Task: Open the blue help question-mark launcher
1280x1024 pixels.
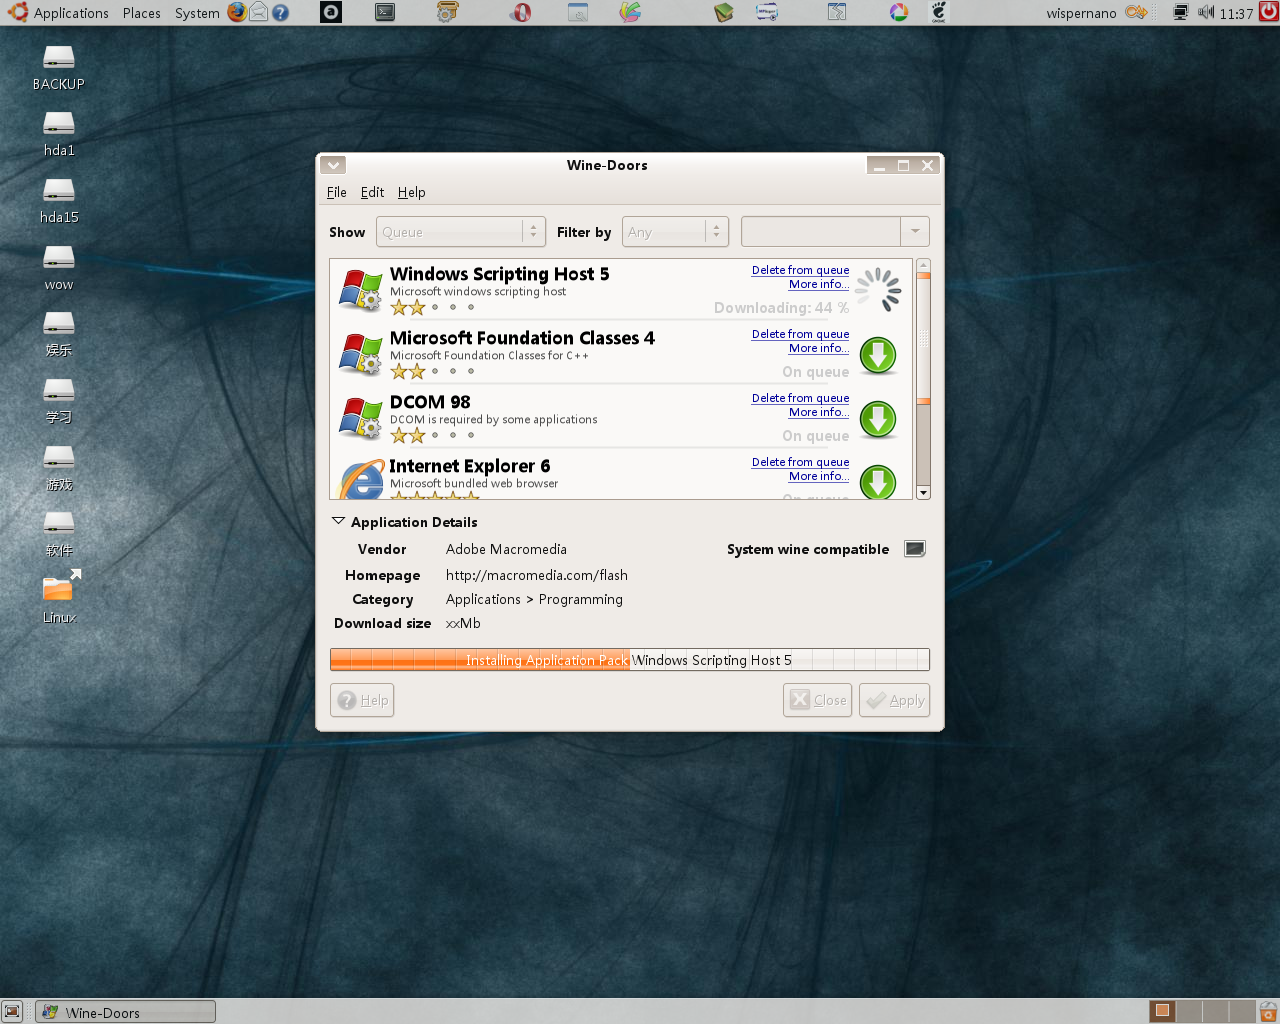Action: point(281,13)
